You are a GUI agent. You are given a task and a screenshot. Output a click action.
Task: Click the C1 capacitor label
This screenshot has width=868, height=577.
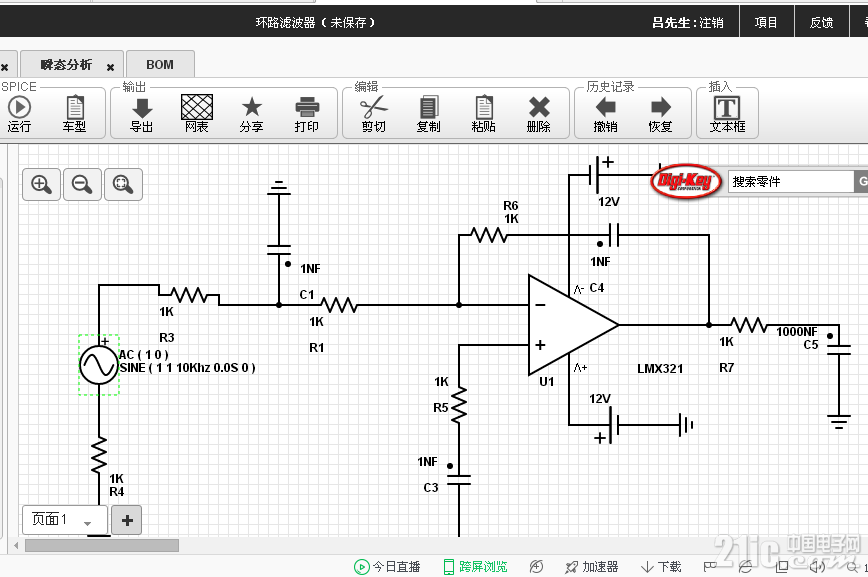(x=307, y=295)
